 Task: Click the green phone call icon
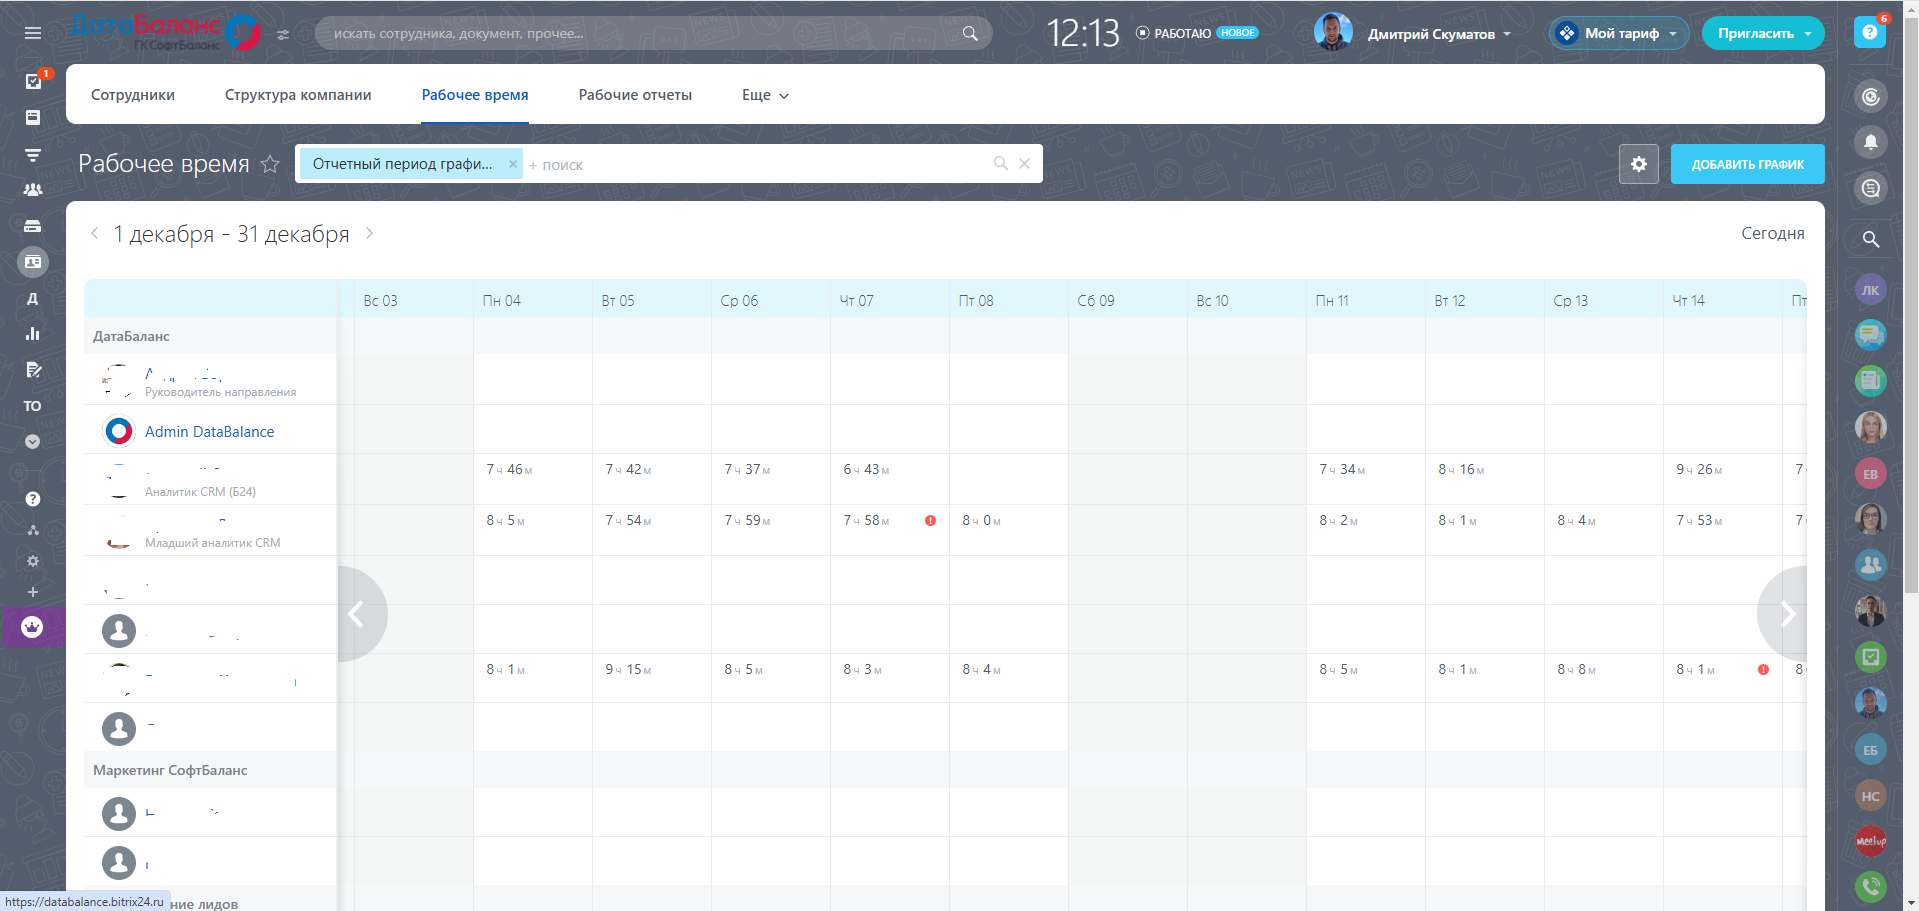pos(1870,885)
